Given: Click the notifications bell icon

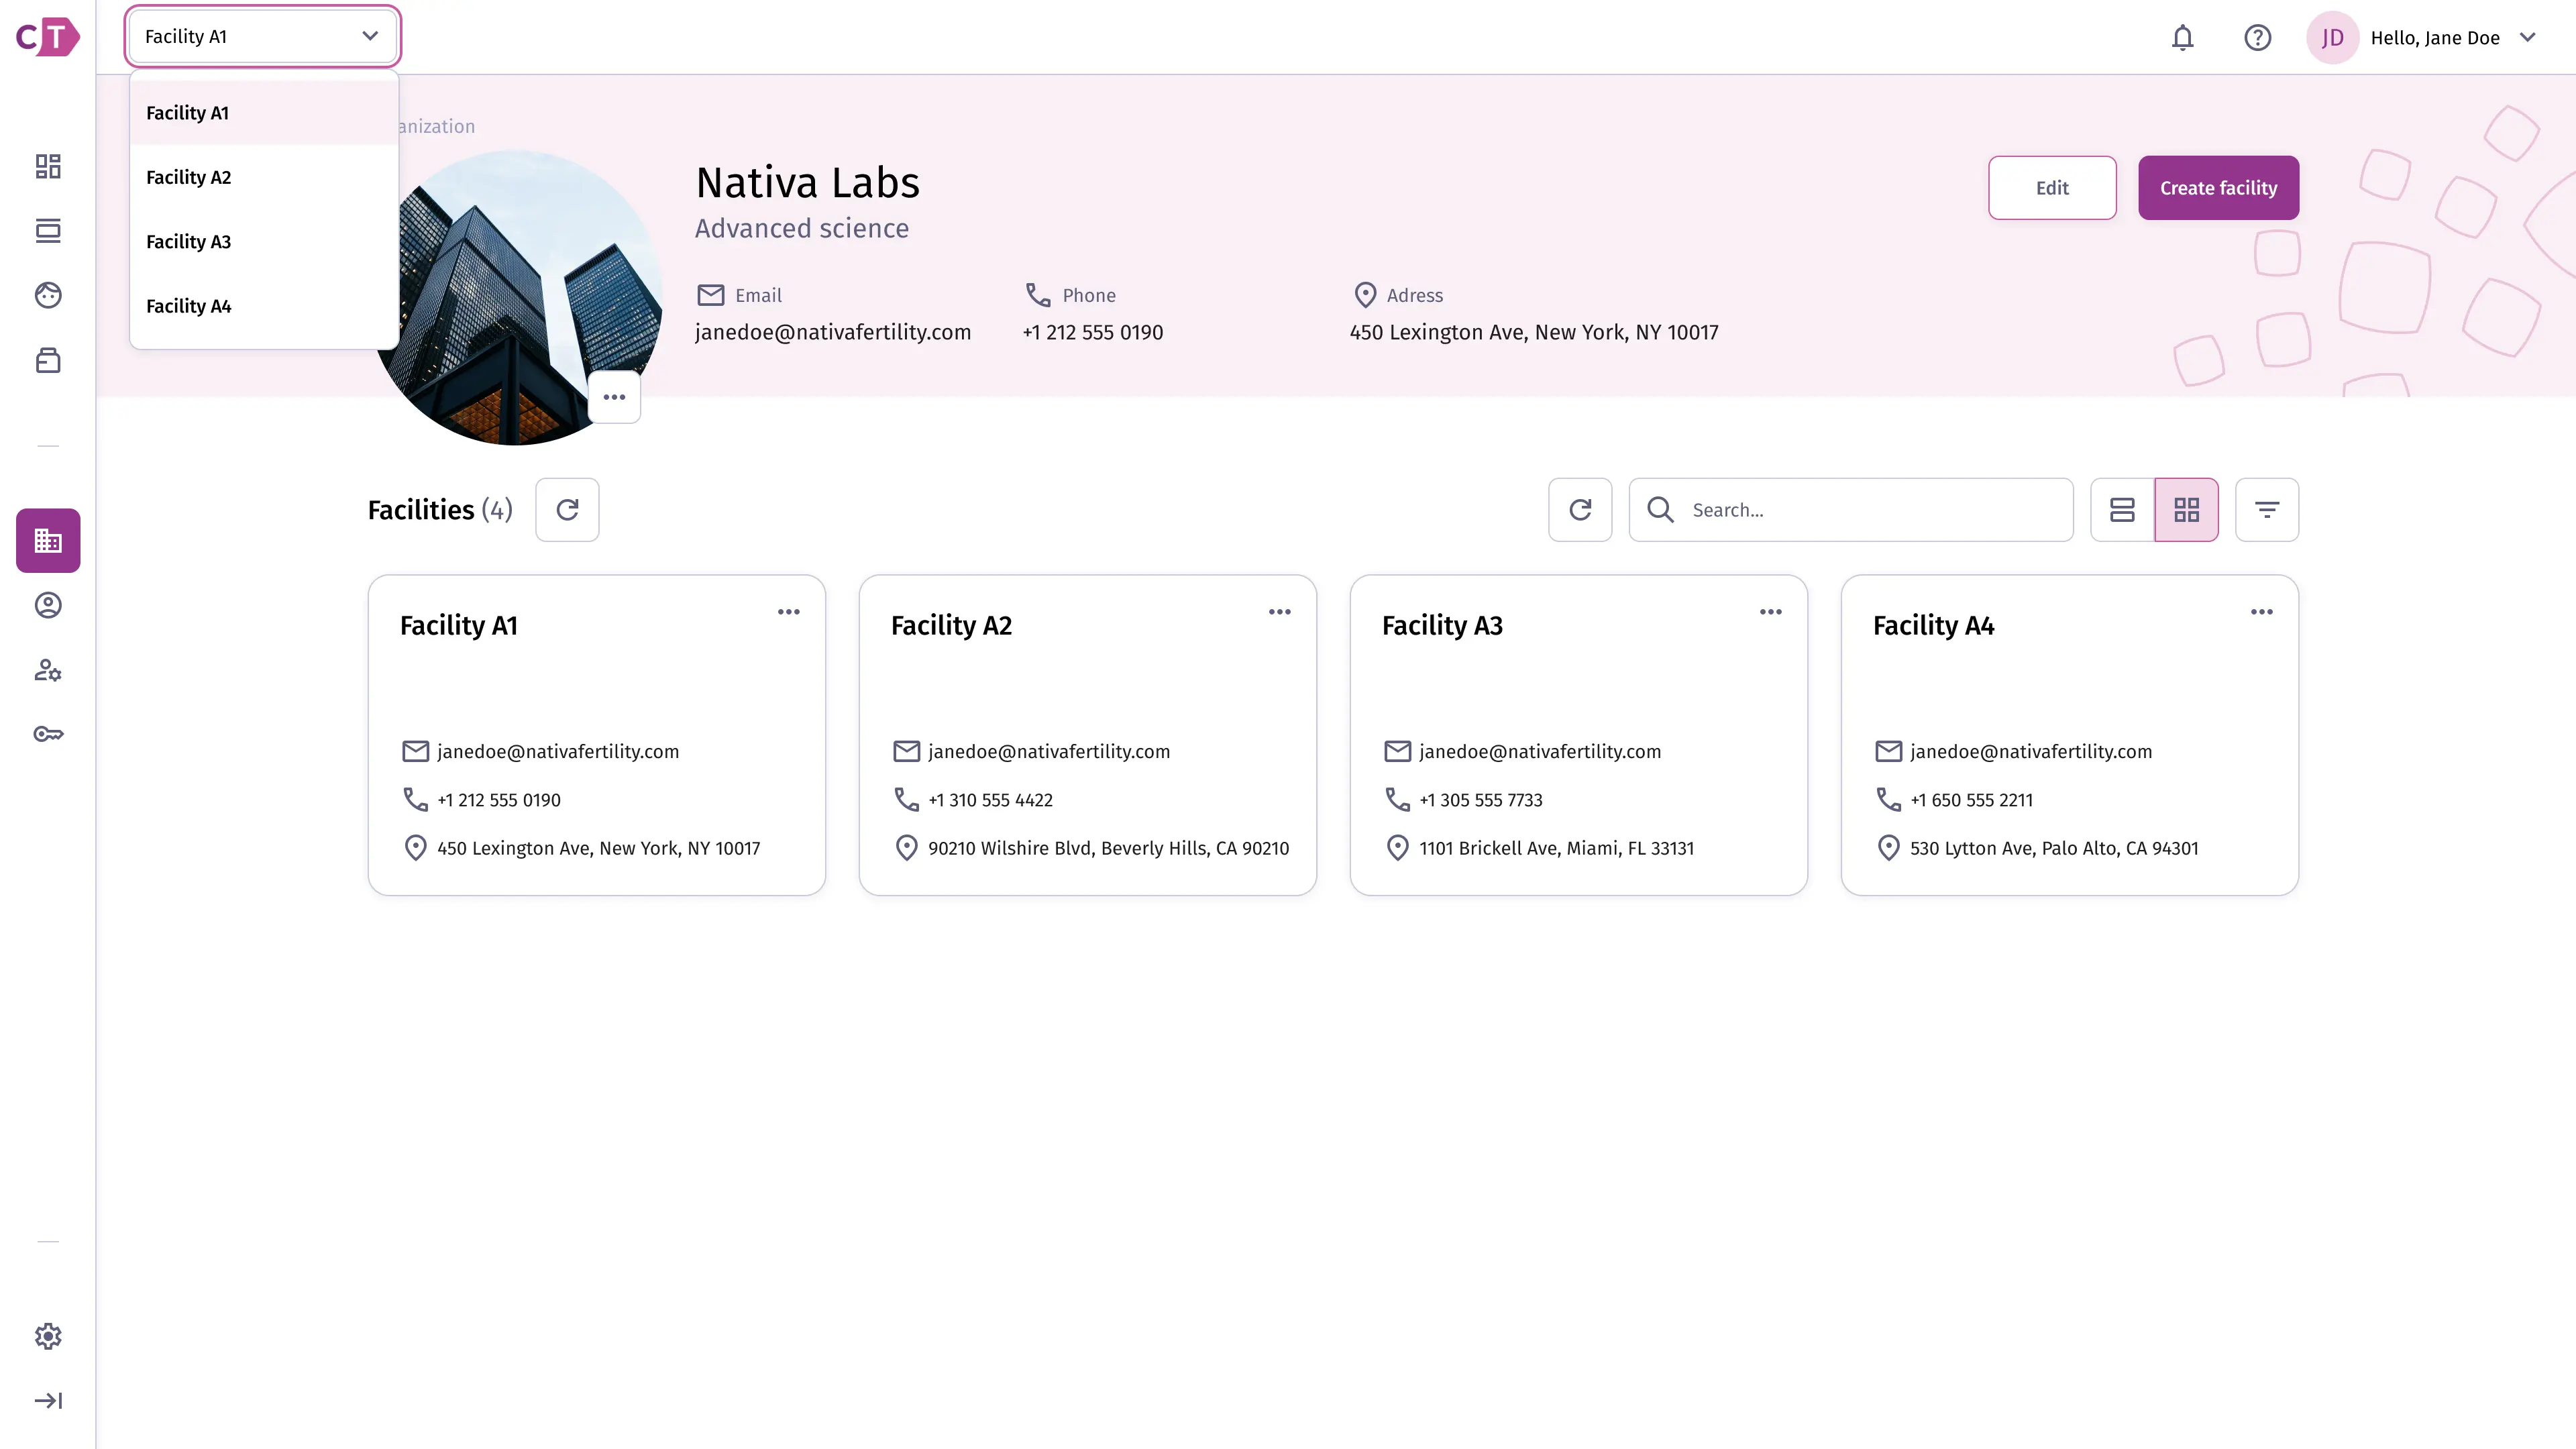Looking at the screenshot, I should 2182,38.
